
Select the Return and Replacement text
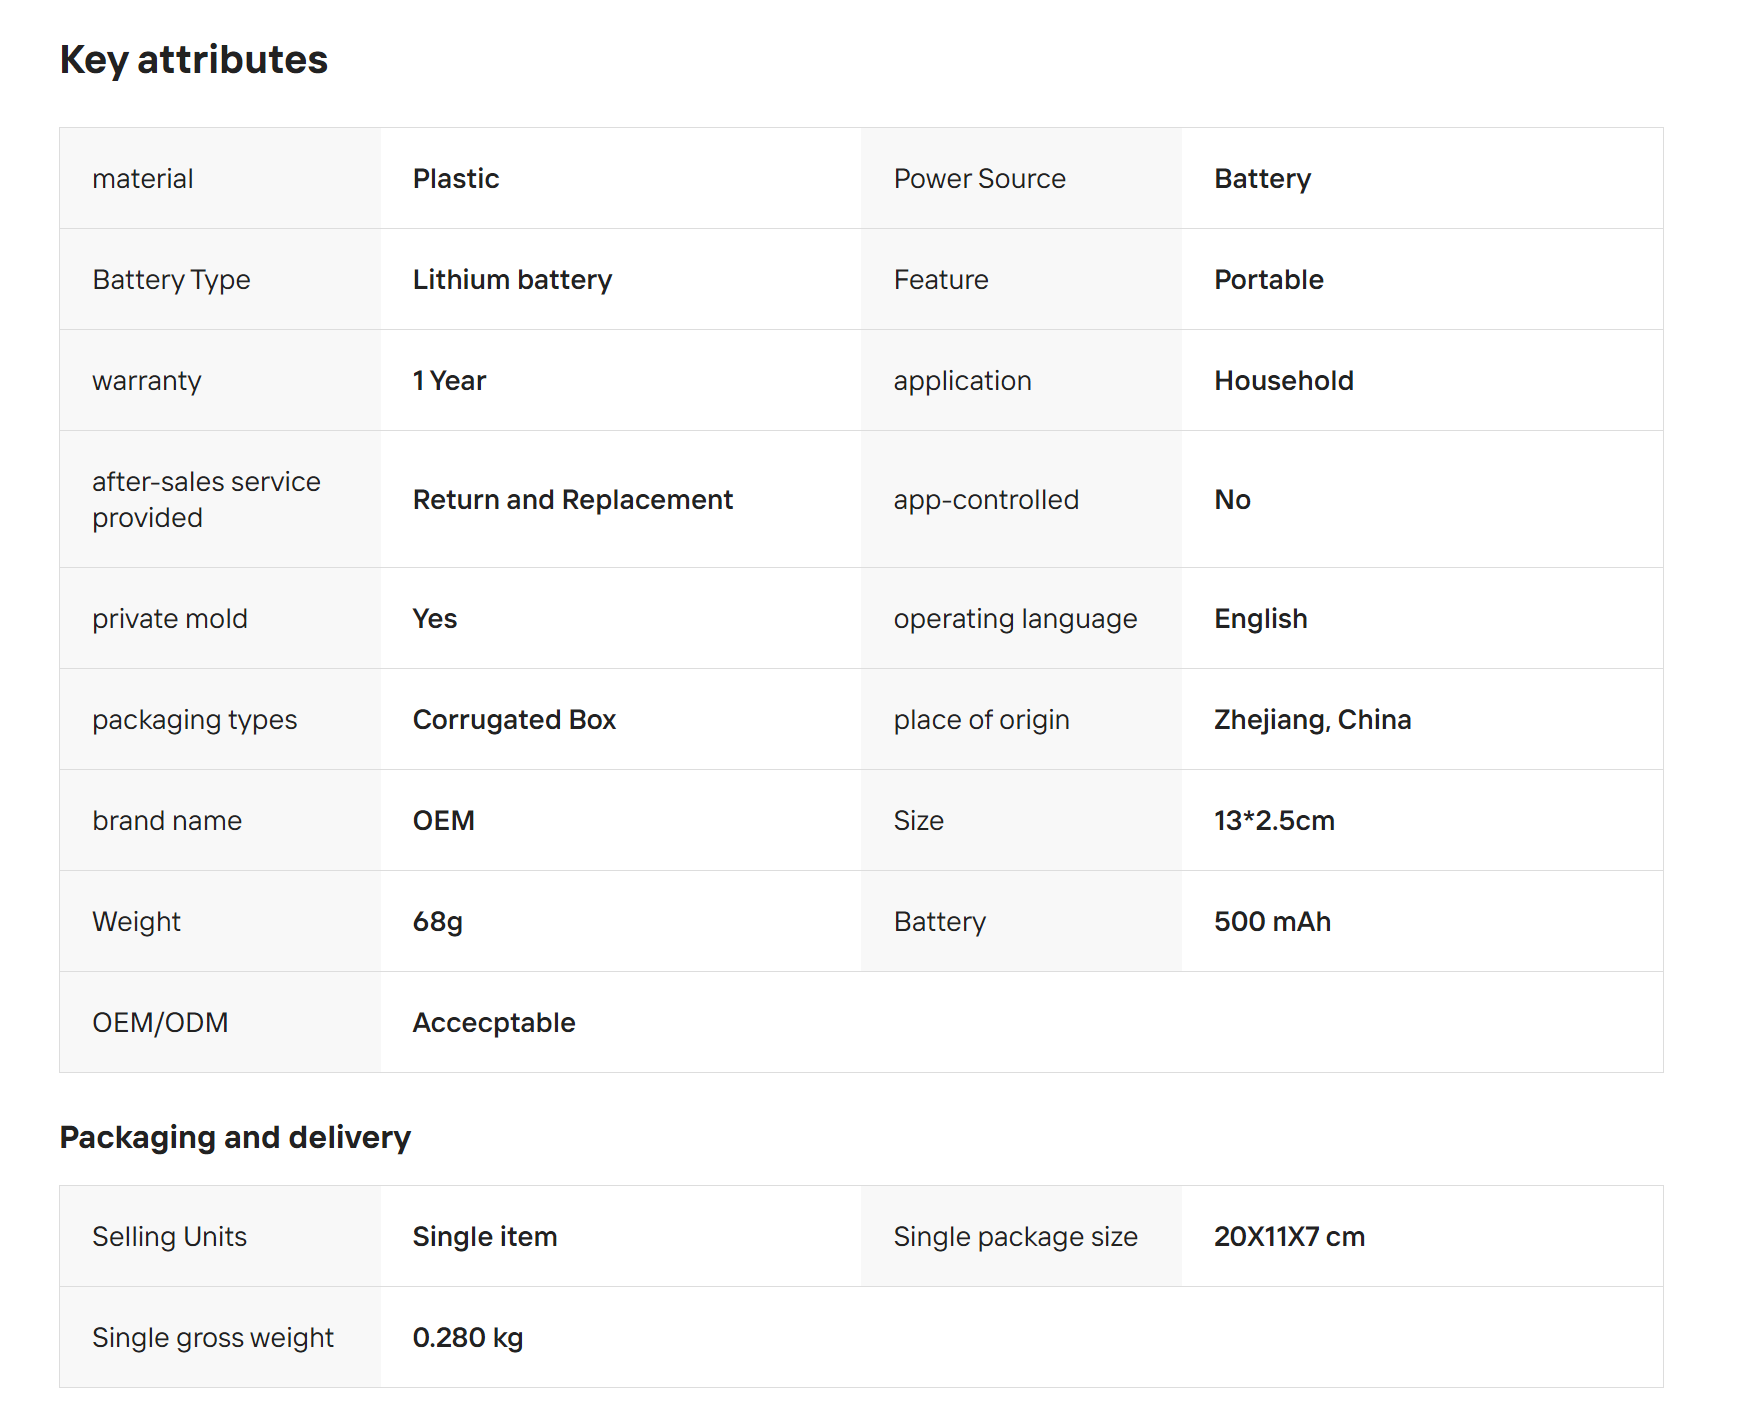[572, 500]
